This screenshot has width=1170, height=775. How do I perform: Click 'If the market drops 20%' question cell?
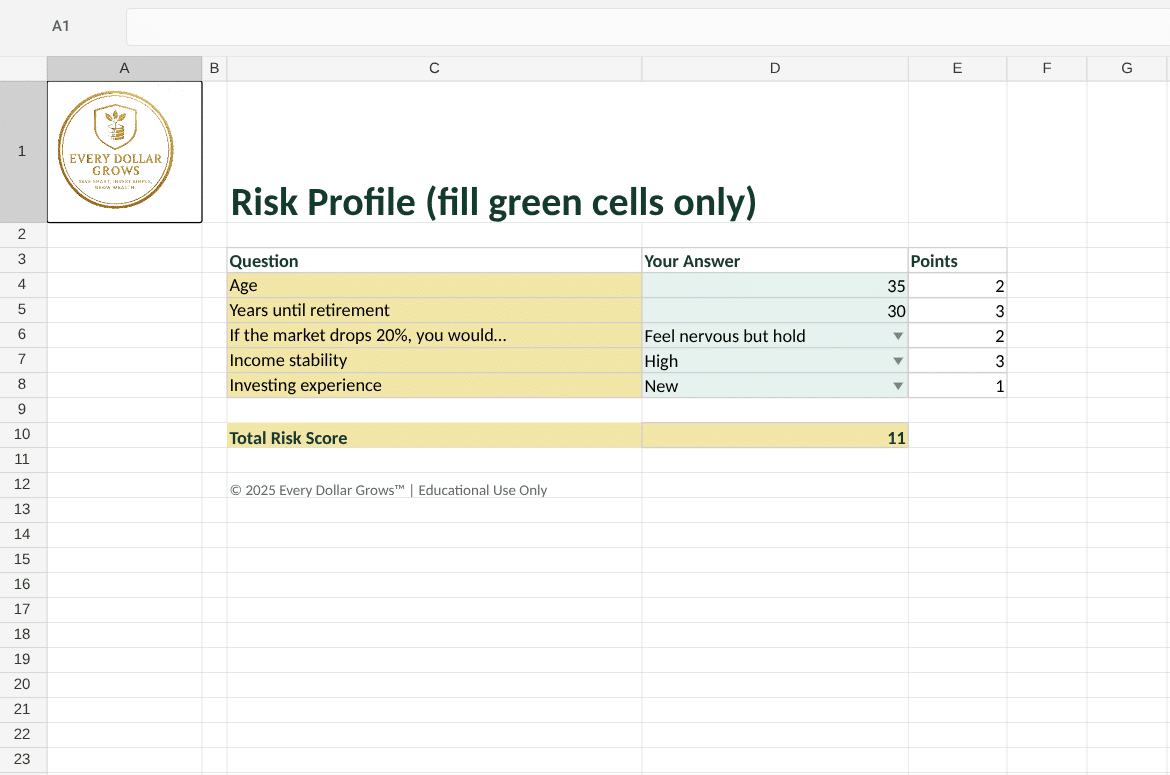434,336
